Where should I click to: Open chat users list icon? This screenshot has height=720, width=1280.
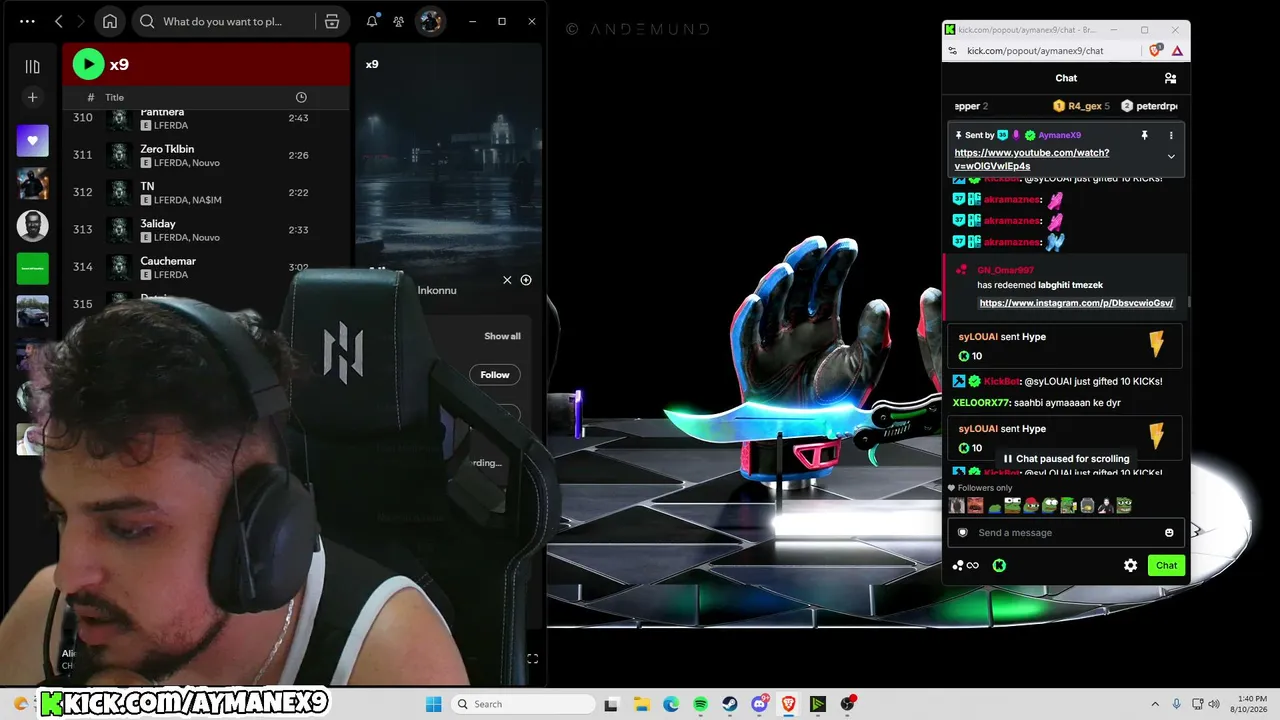point(1170,78)
